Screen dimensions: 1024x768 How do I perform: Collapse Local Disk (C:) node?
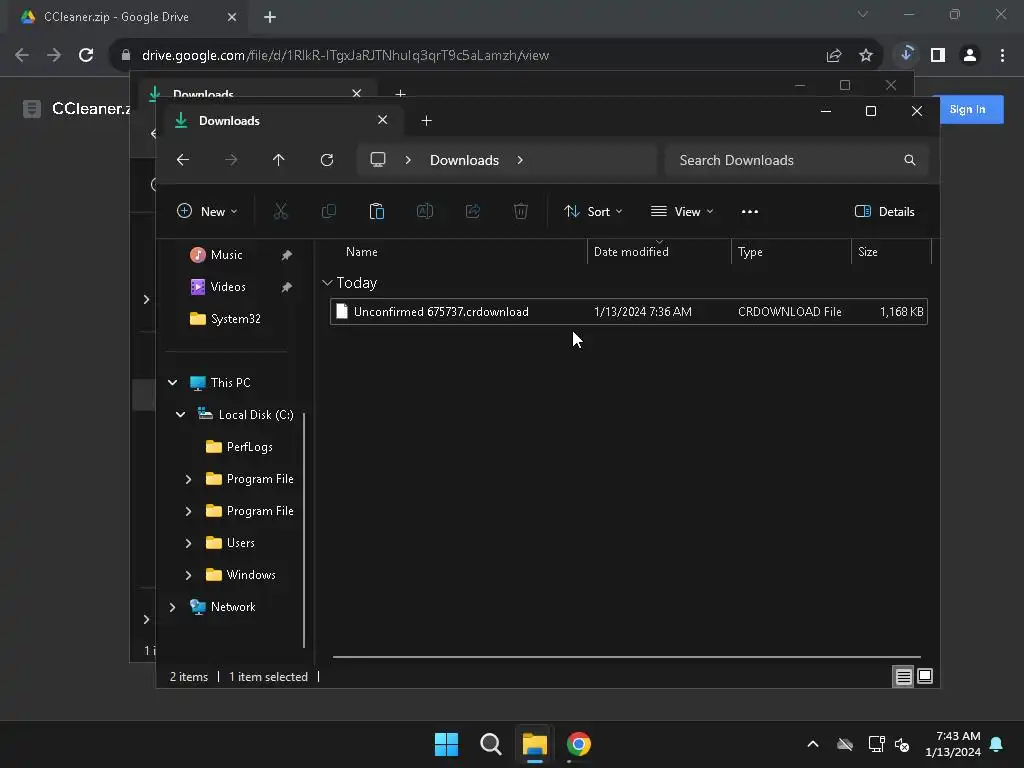coord(180,415)
